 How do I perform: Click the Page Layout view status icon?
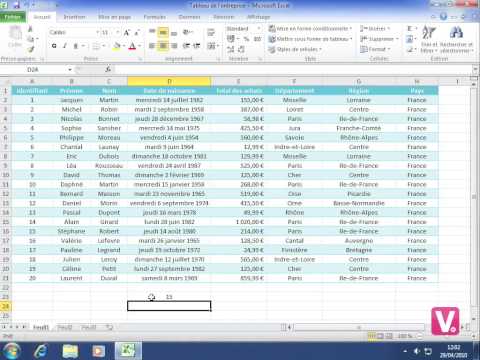380,336
